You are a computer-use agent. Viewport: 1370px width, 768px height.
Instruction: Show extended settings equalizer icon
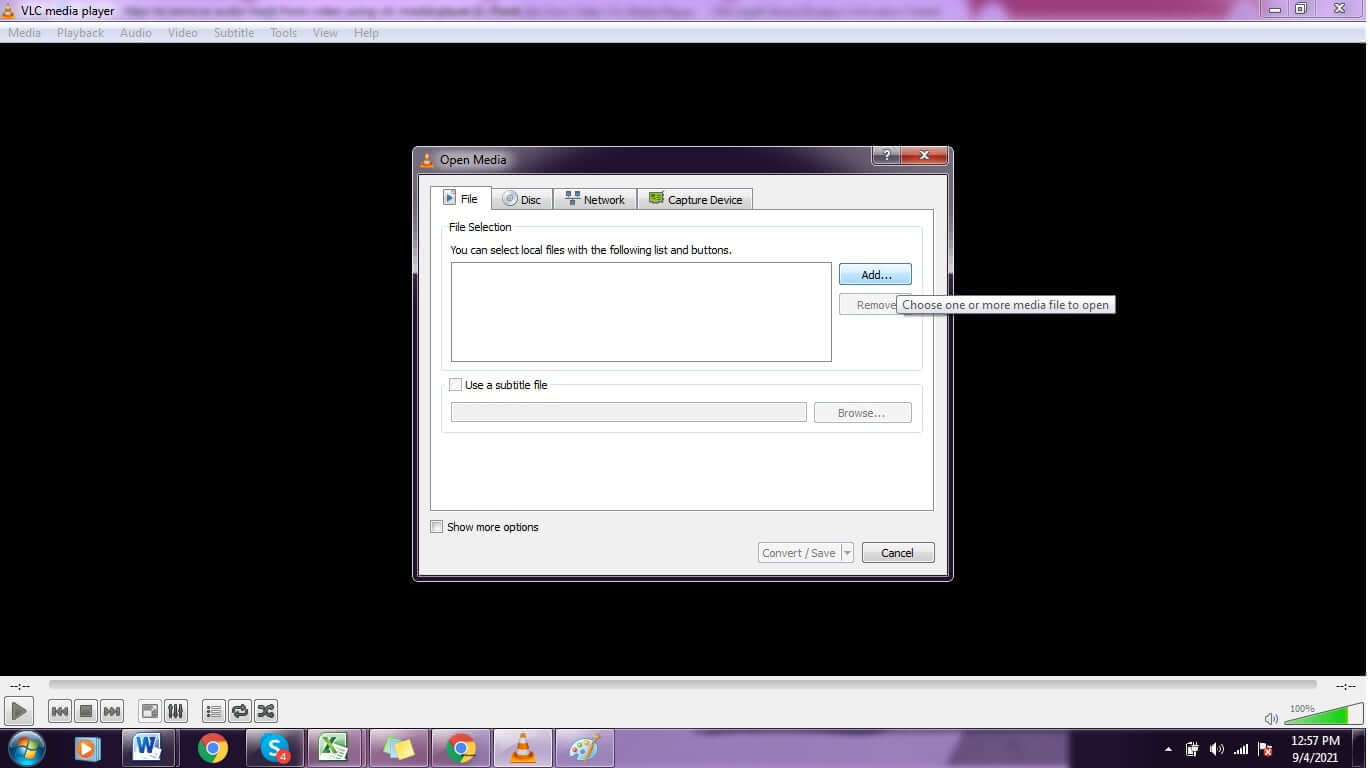click(175, 711)
